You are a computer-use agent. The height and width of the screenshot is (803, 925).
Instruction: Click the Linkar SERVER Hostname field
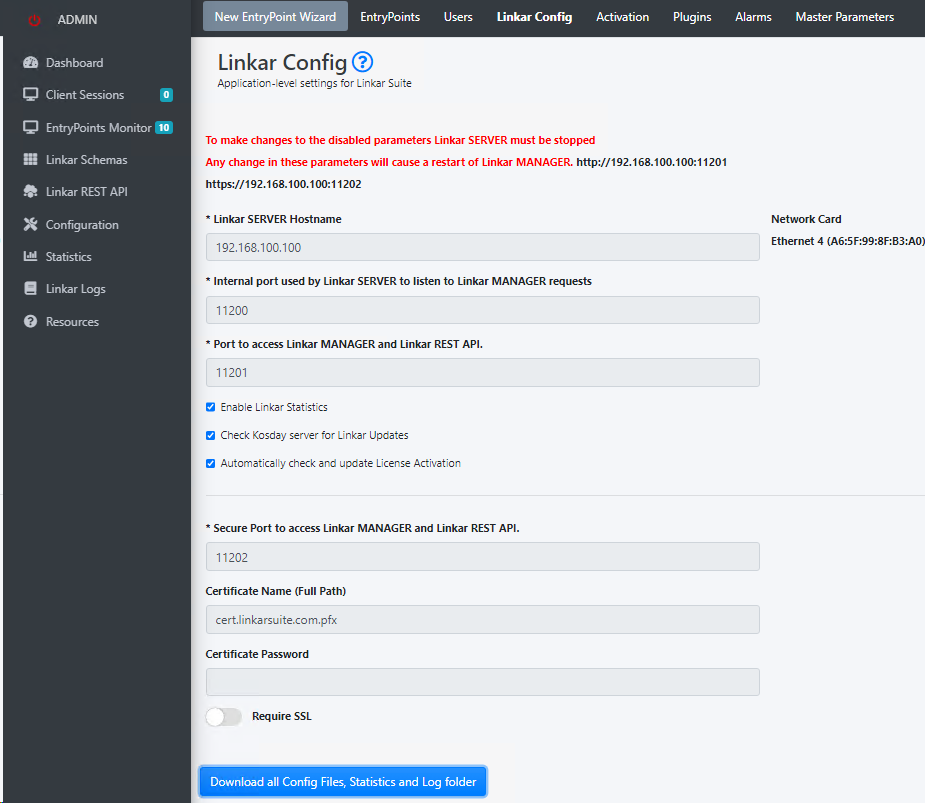pos(483,247)
